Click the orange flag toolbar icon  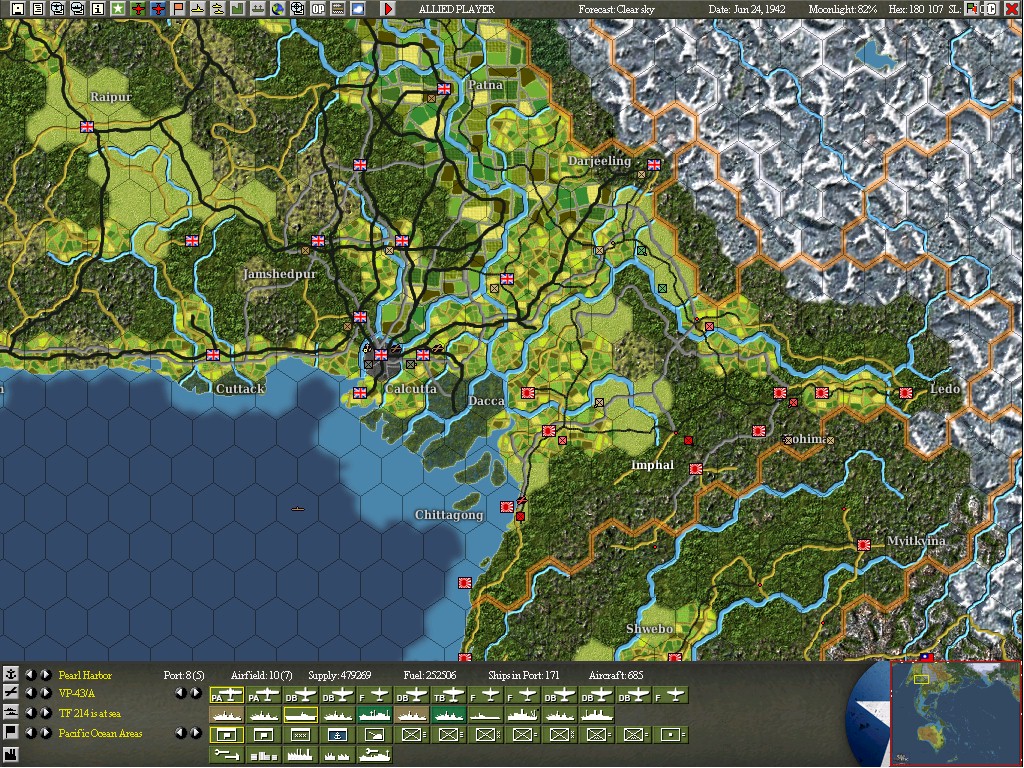[x=178, y=8]
